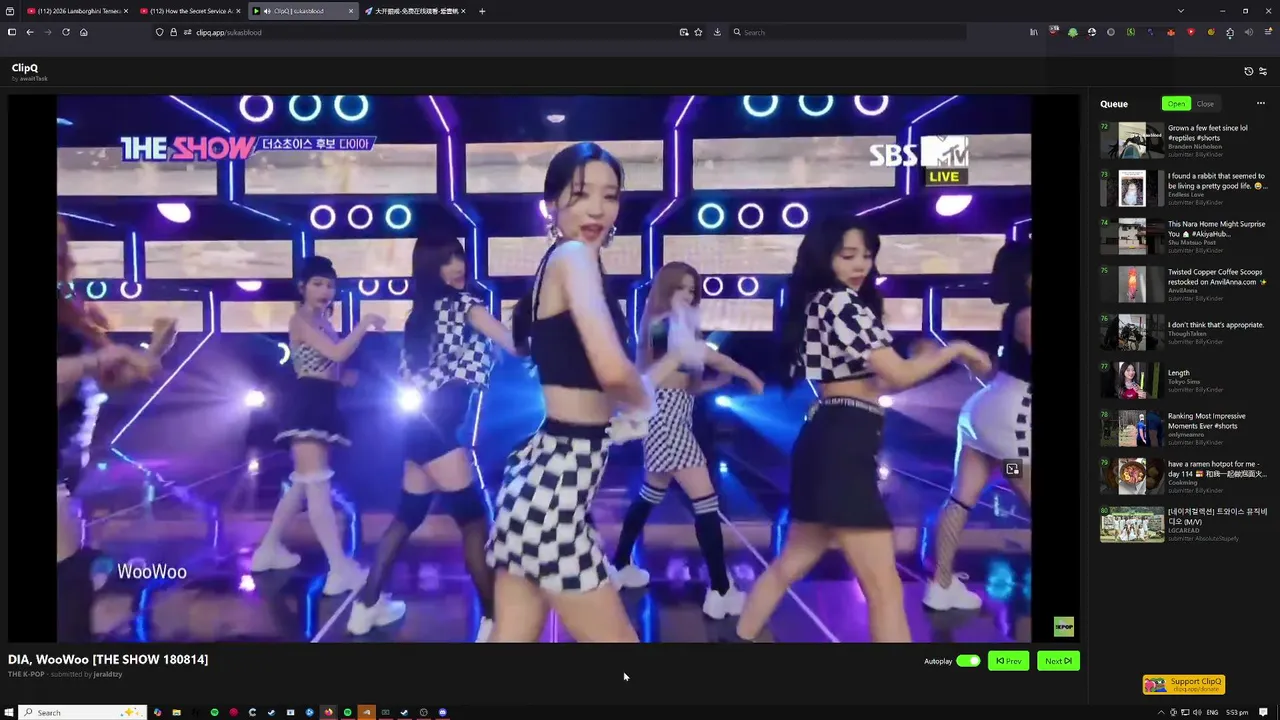
Task: Skip to next clip with Next button
Action: 1058,661
